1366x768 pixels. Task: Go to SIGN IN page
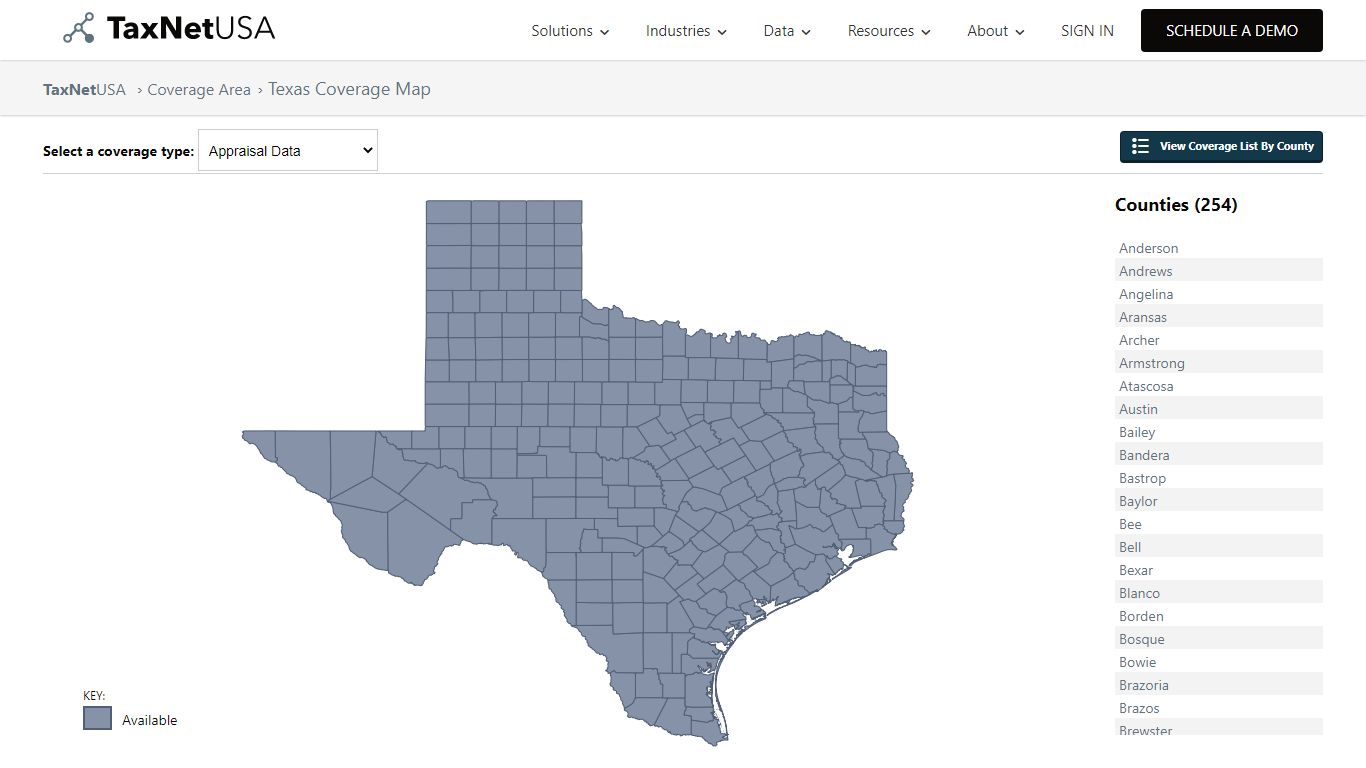click(1087, 31)
